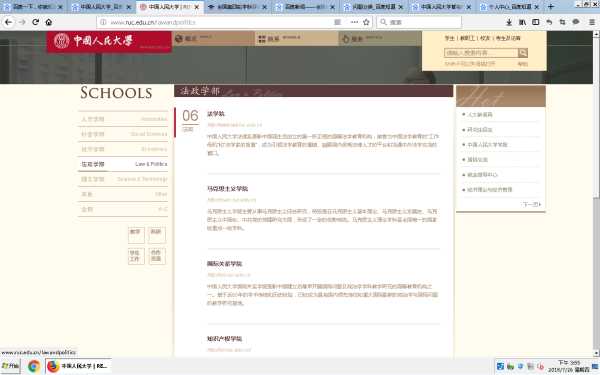
Task: Click the browser forward arrow
Action: [x=22, y=22]
